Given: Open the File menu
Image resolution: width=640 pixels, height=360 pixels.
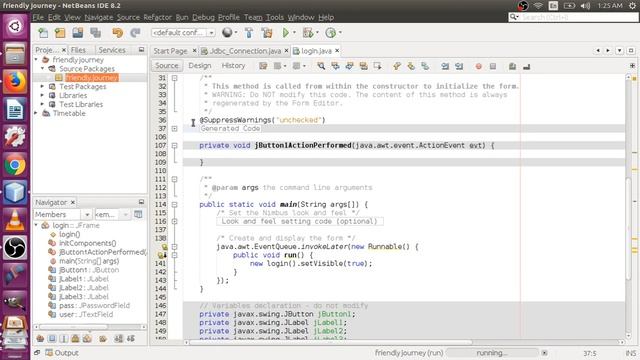Looking at the screenshot, I should pyautogui.click(x=38, y=17).
